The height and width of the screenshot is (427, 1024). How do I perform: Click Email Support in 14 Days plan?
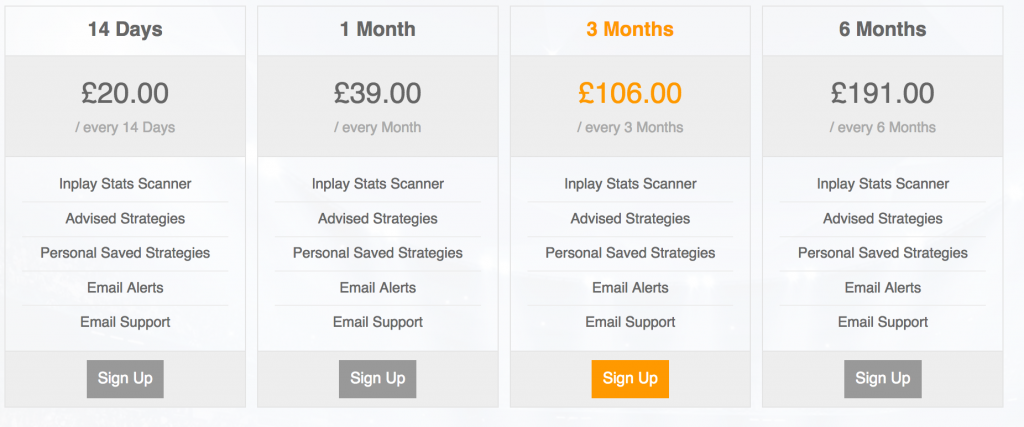click(125, 323)
